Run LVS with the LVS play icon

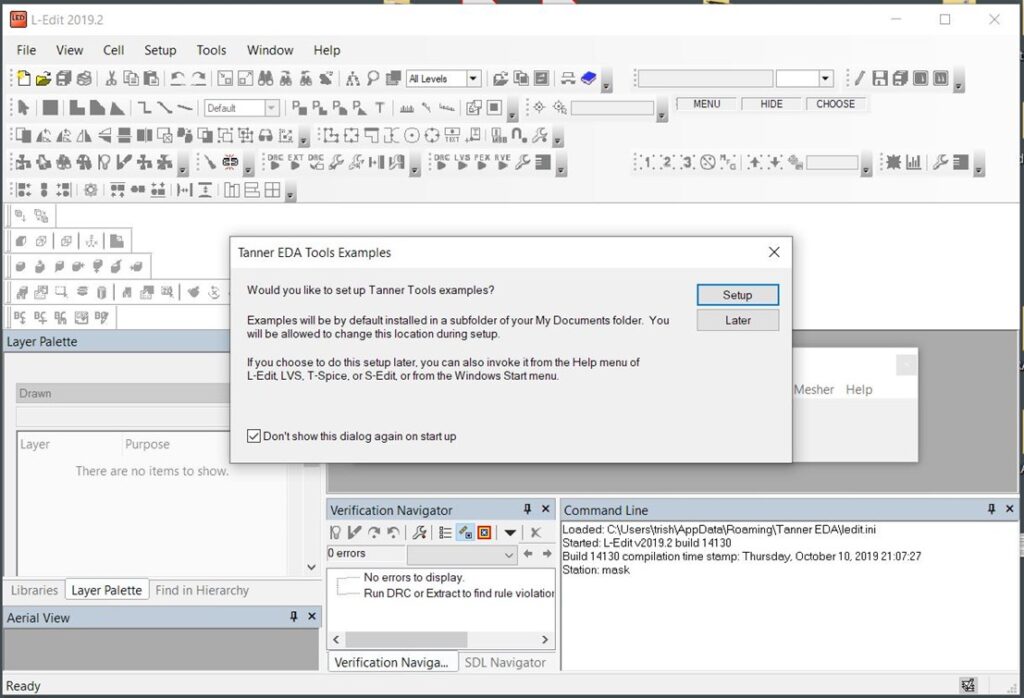(462, 162)
